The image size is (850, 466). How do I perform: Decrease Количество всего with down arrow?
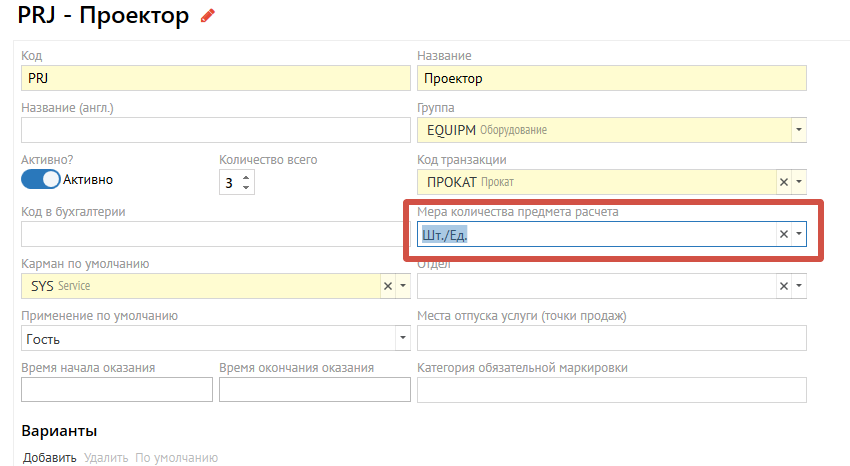tap(247, 188)
